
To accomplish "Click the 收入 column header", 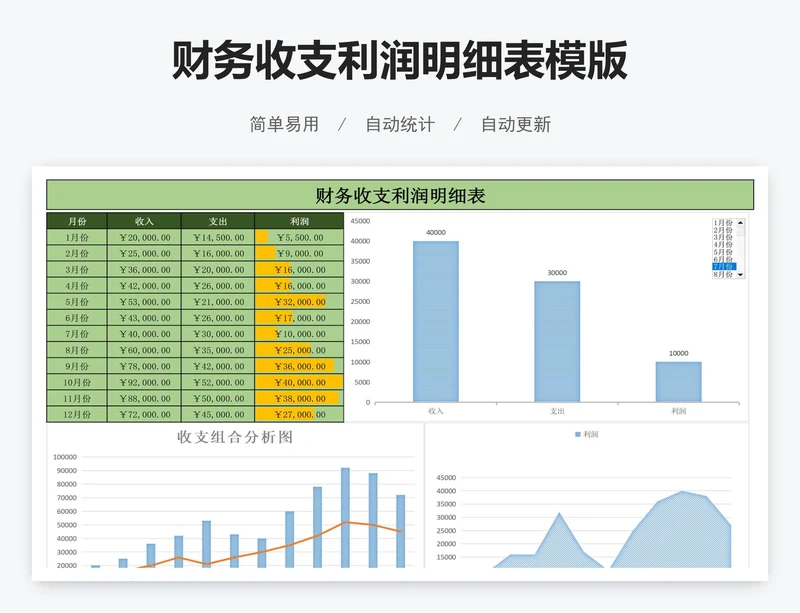I will pyautogui.click(x=144, y=221).
